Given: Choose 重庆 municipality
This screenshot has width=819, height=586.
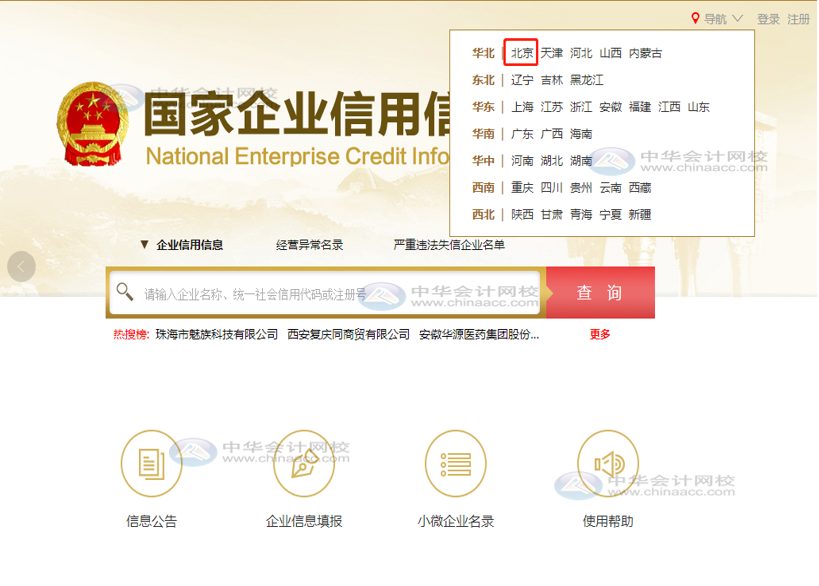Looking at the screenshot, I should [522, 188].
